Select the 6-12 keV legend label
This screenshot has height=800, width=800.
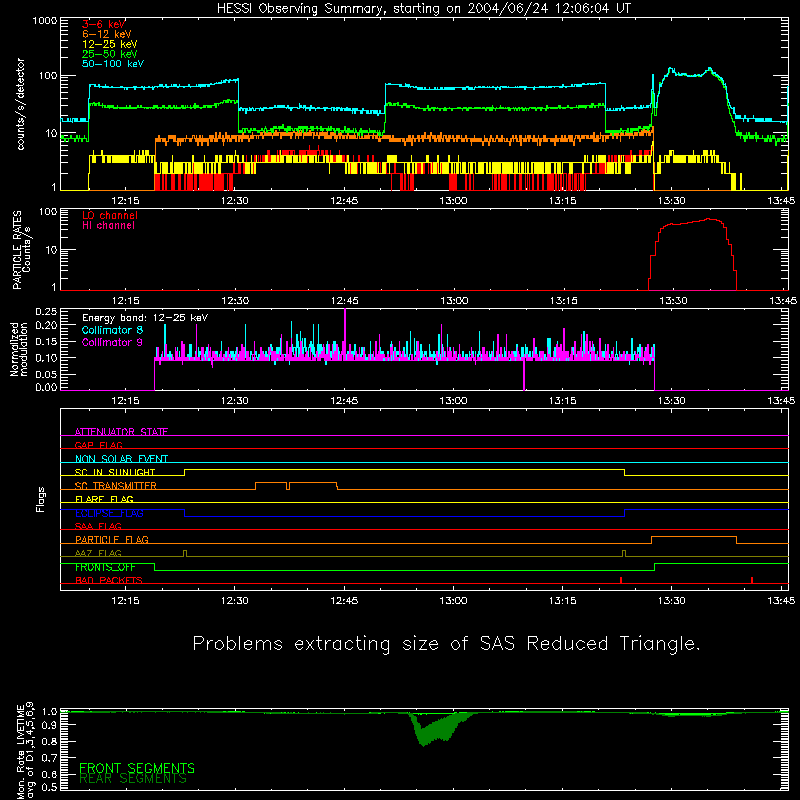[106, 34]
